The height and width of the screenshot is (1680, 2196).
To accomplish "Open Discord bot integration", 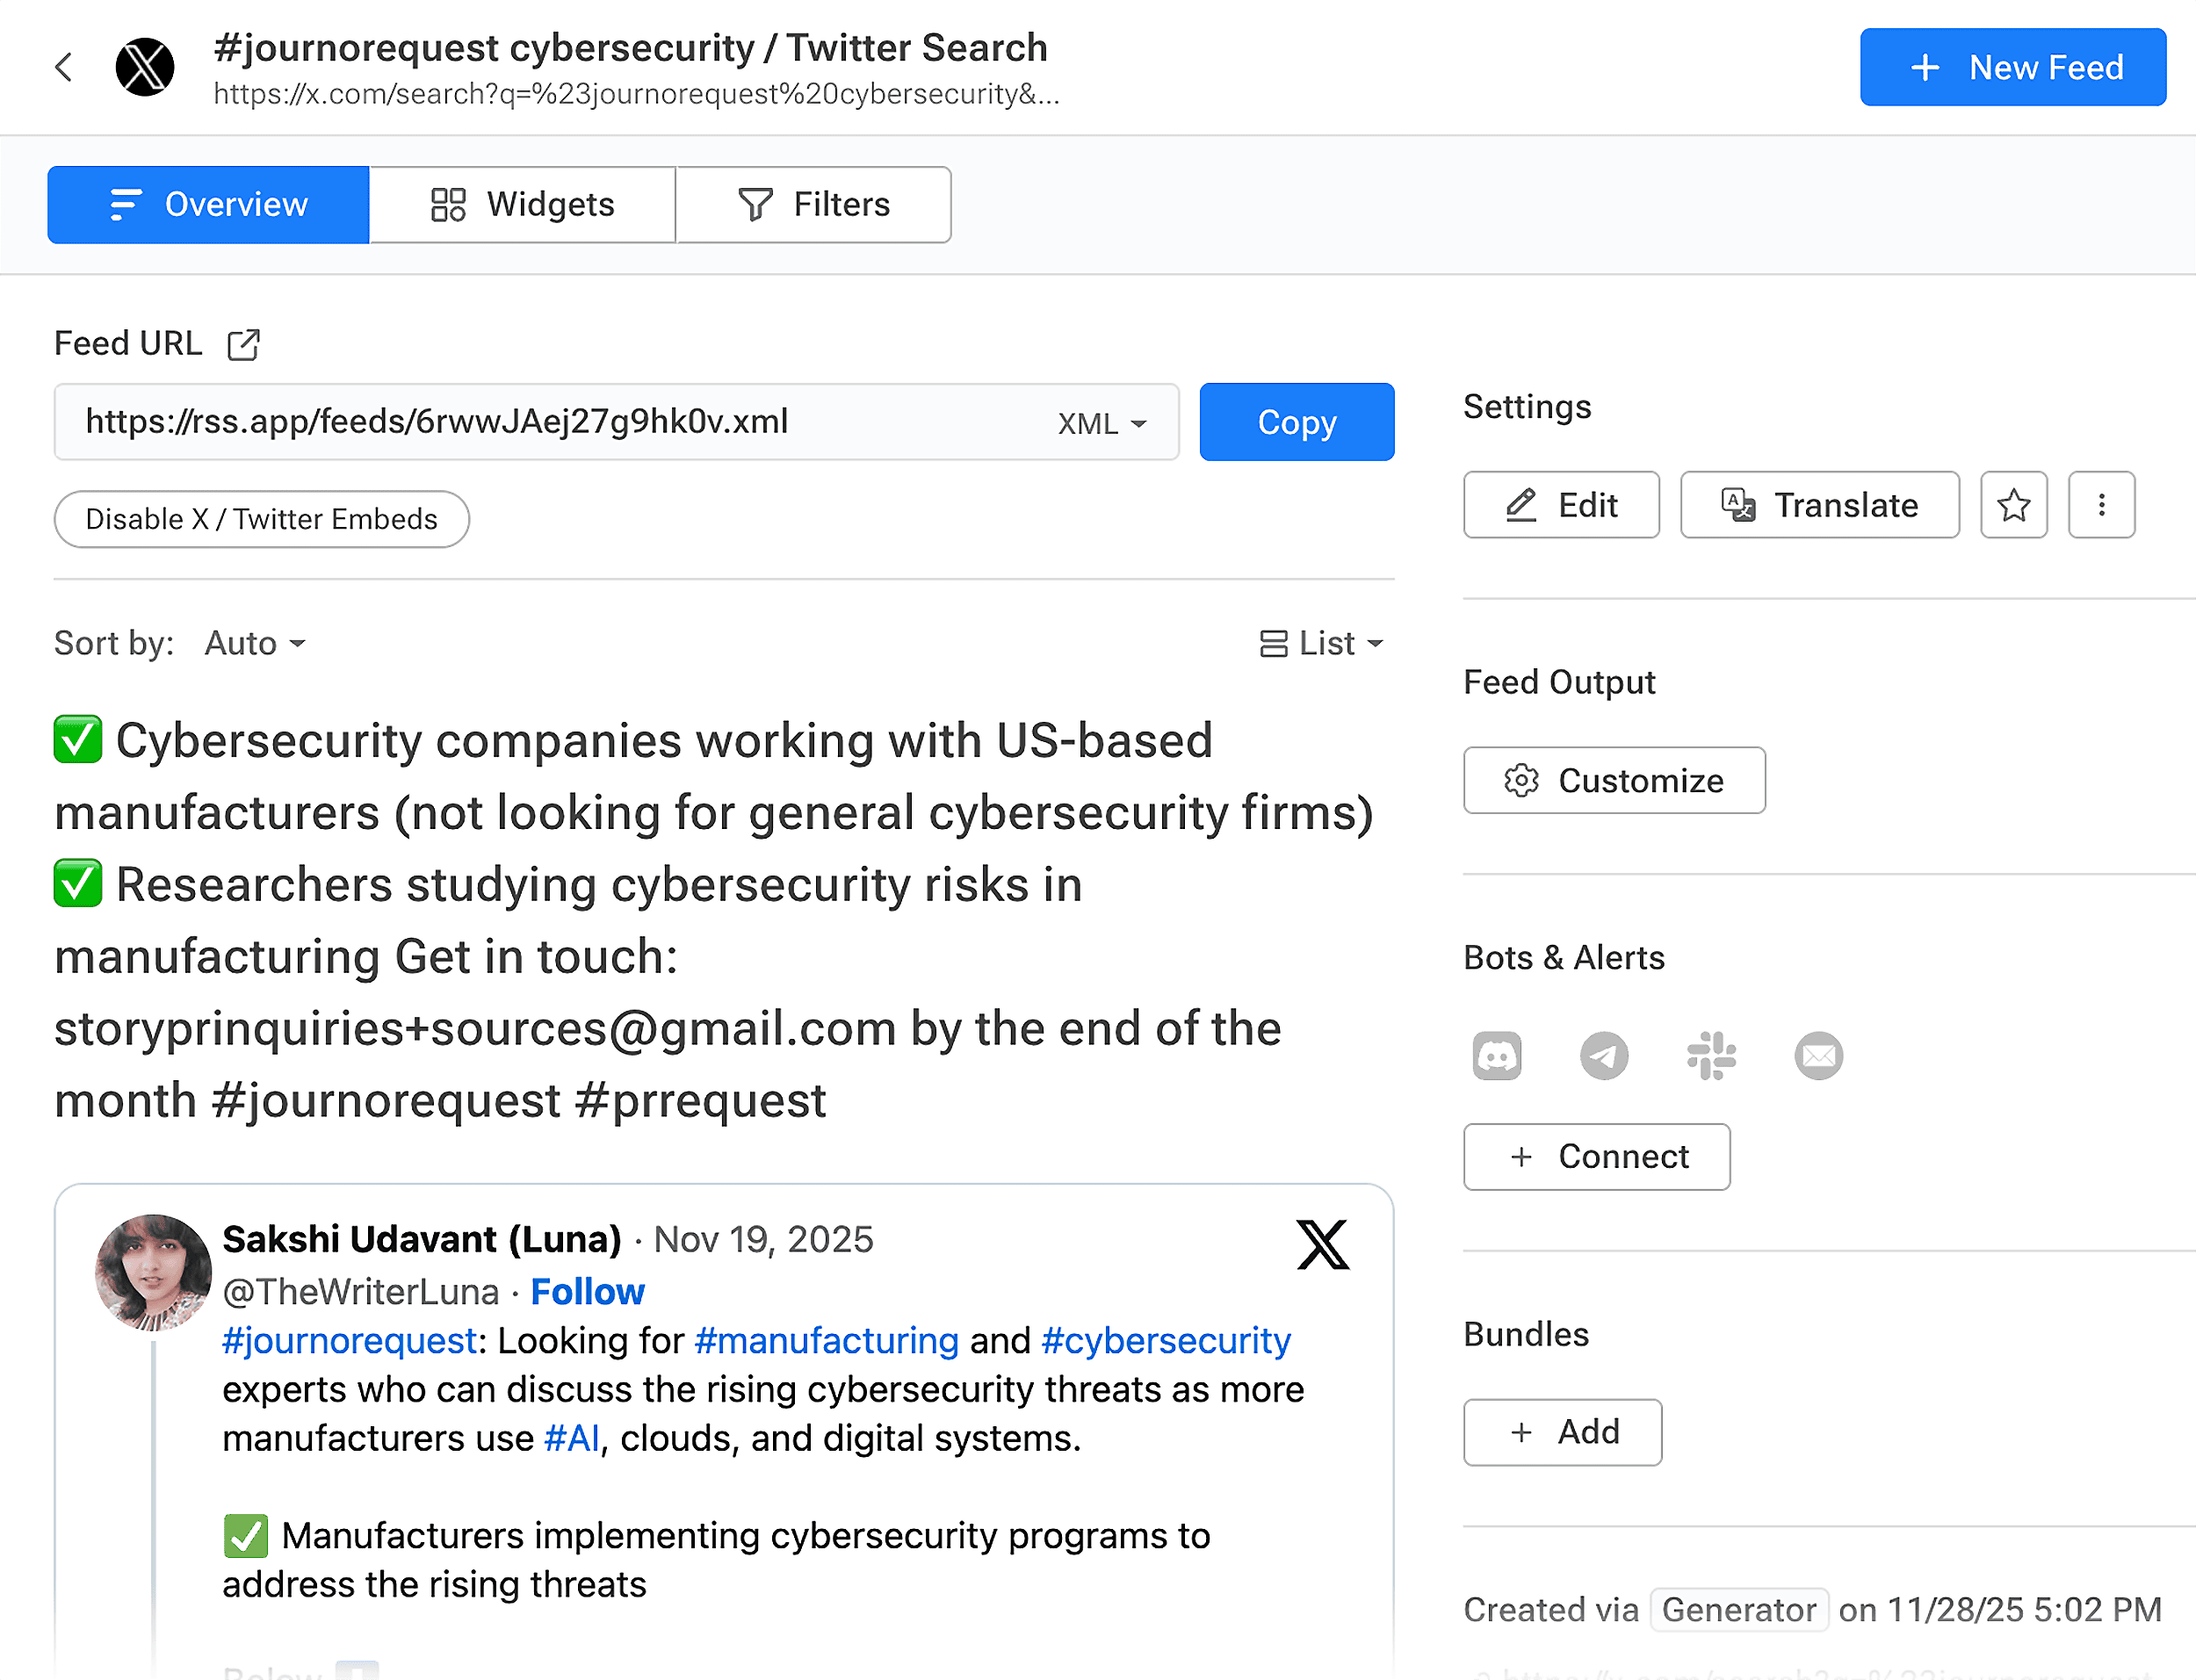I will tap(1498, 1055).
